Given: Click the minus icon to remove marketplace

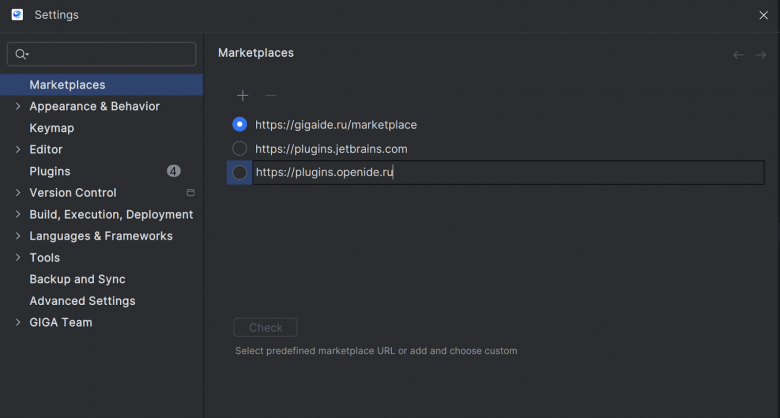Looking at the screenshot, I should pyautogui.click(x=270, y=96).
